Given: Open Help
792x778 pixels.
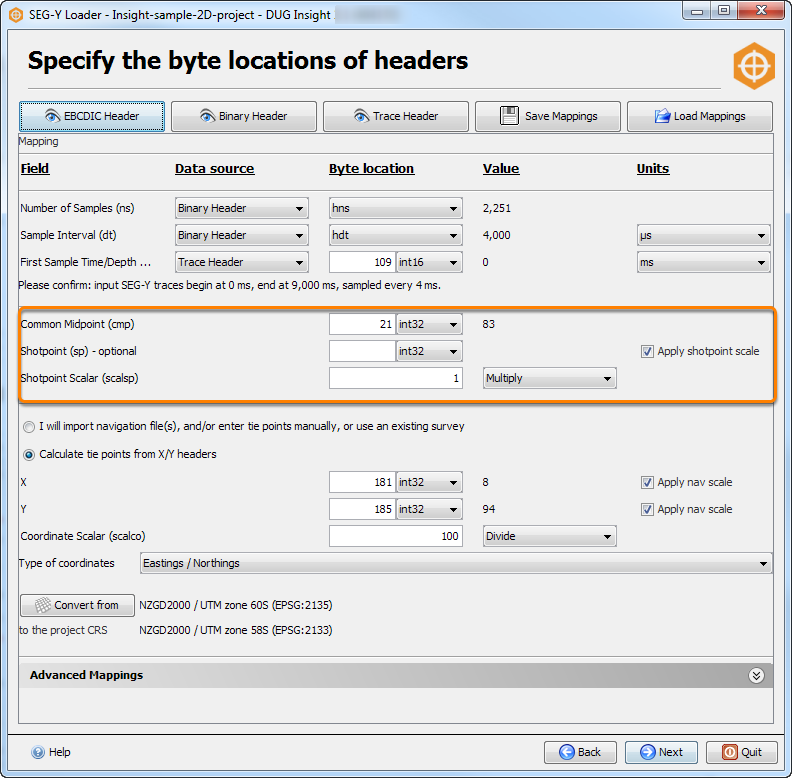Looking at the screenshot, I should pyautogui.click(x=51, y=752).
